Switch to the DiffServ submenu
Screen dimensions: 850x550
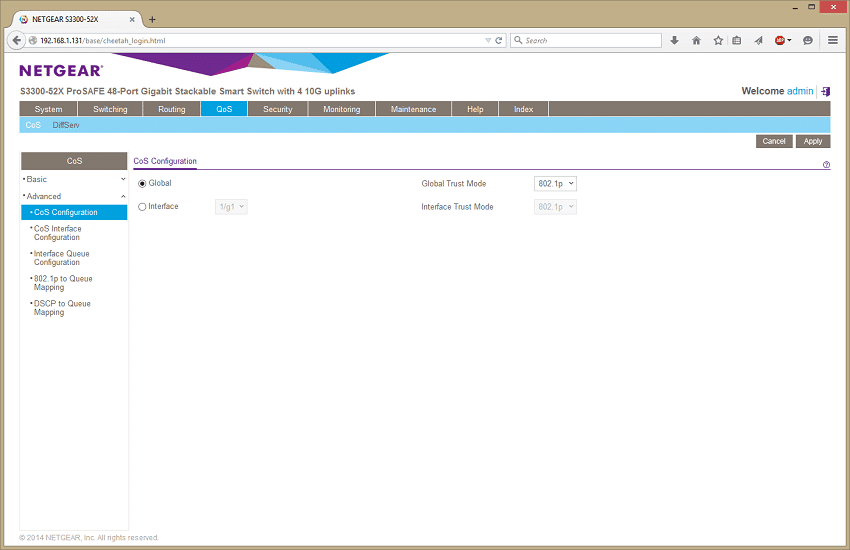(66, 125)
